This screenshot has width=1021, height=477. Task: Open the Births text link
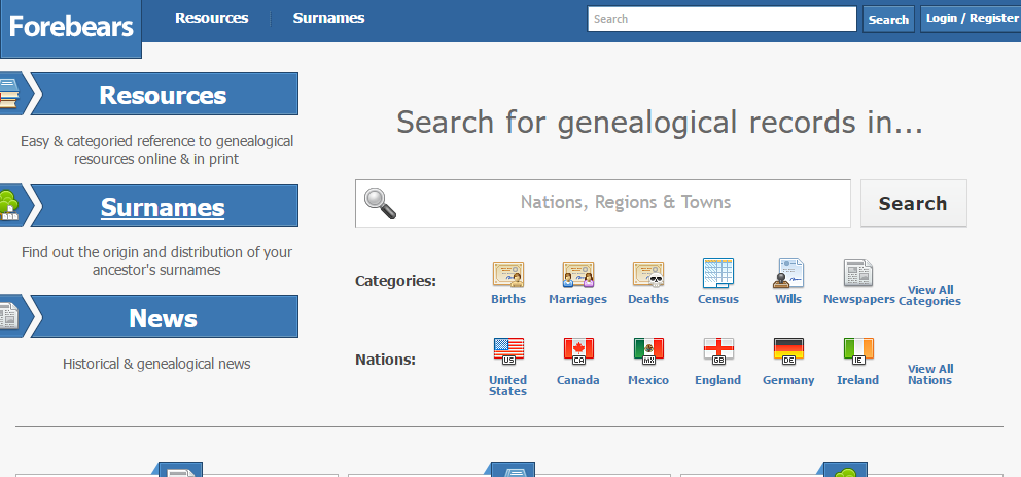click(509, 299)
